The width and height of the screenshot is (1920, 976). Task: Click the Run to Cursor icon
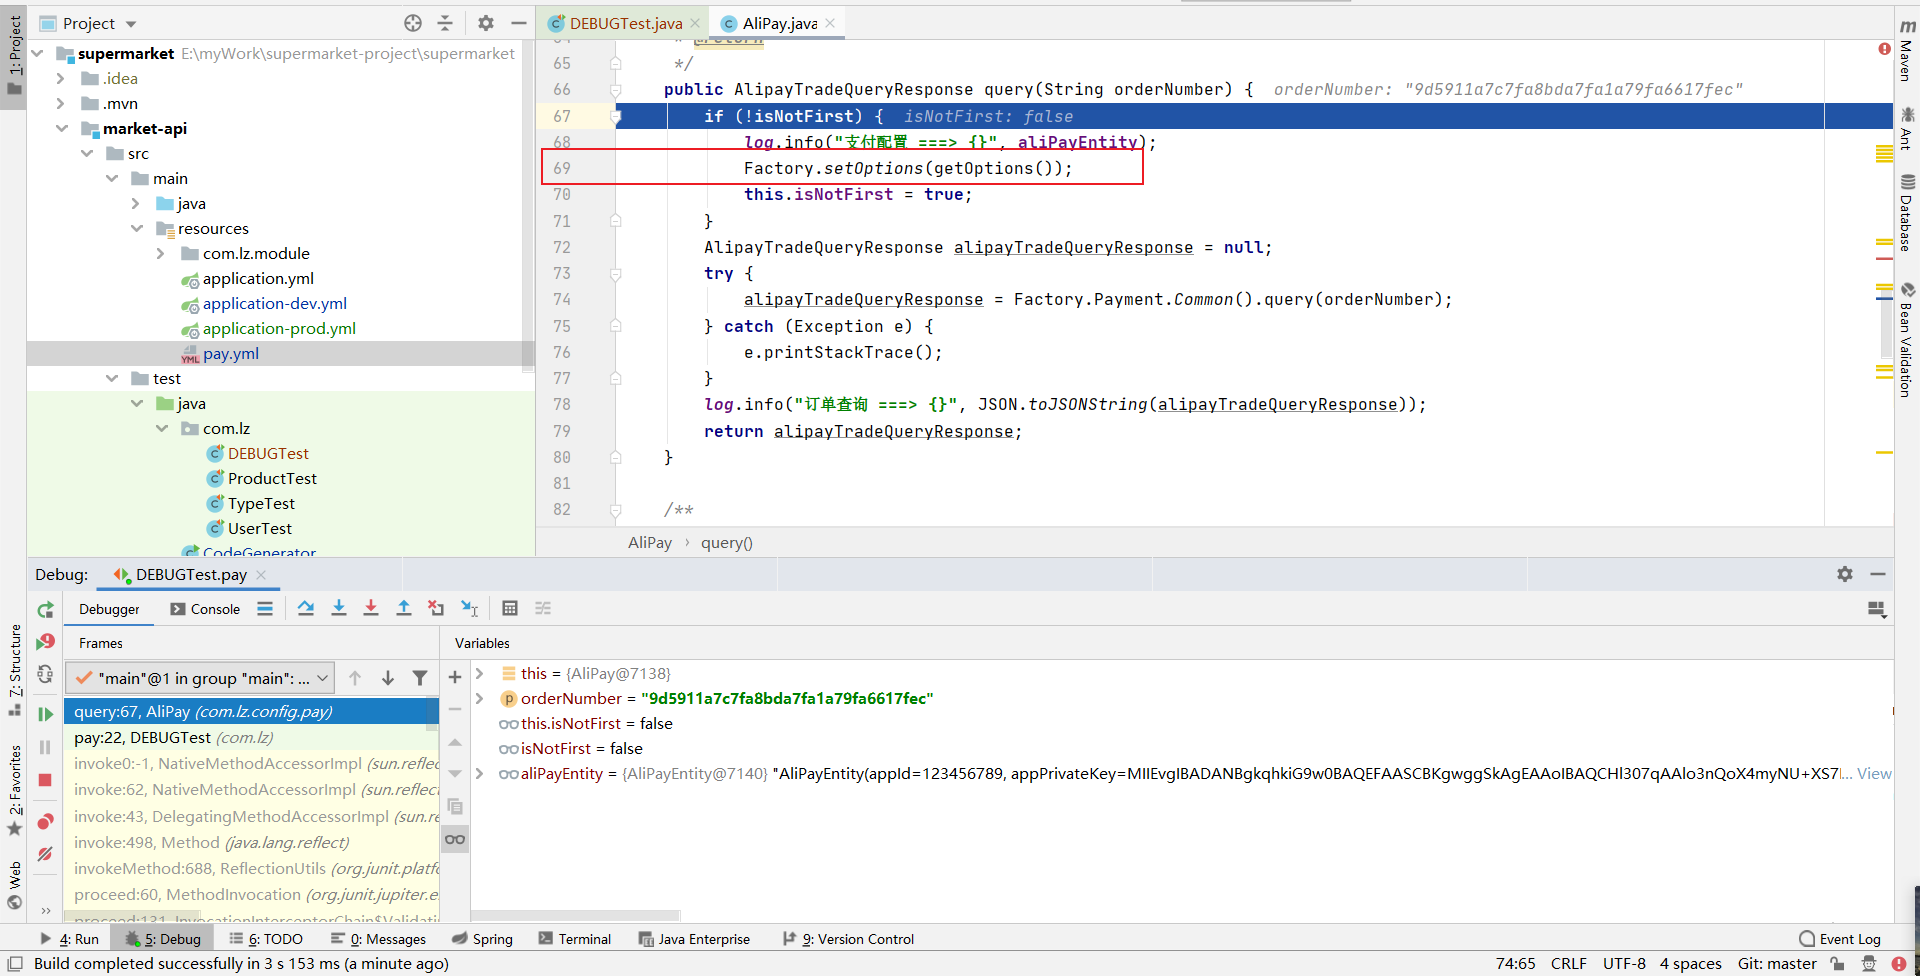(x=469, y=608)
